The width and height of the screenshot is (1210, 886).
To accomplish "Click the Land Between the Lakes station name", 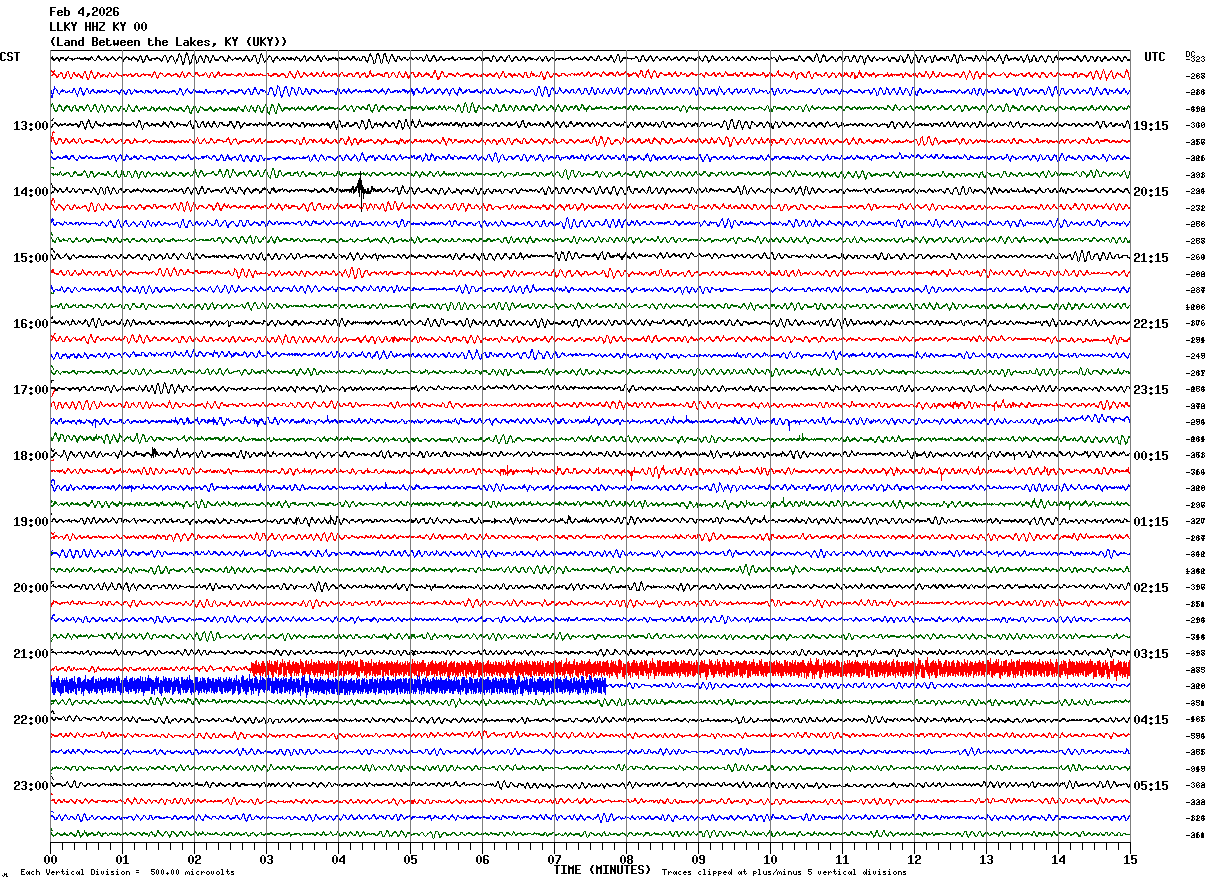I will click(x=168, y=42).
